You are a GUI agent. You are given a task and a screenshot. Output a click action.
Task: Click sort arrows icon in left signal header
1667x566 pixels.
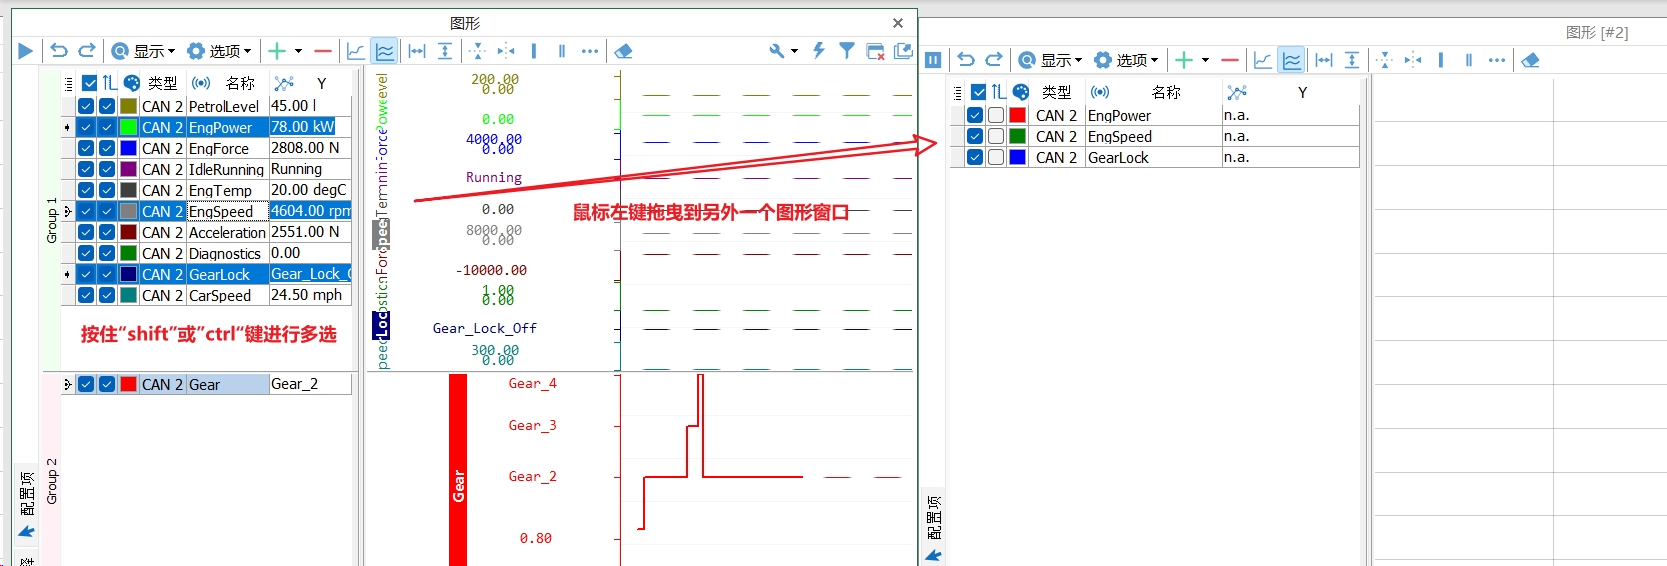(110, 83)
